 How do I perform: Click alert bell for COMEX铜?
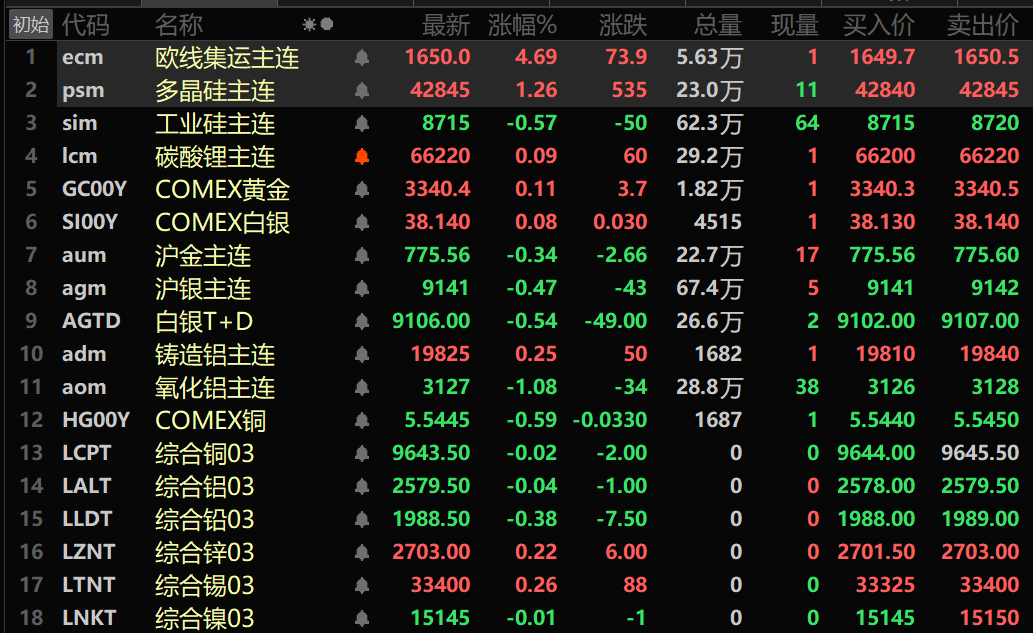click(362, 420)
